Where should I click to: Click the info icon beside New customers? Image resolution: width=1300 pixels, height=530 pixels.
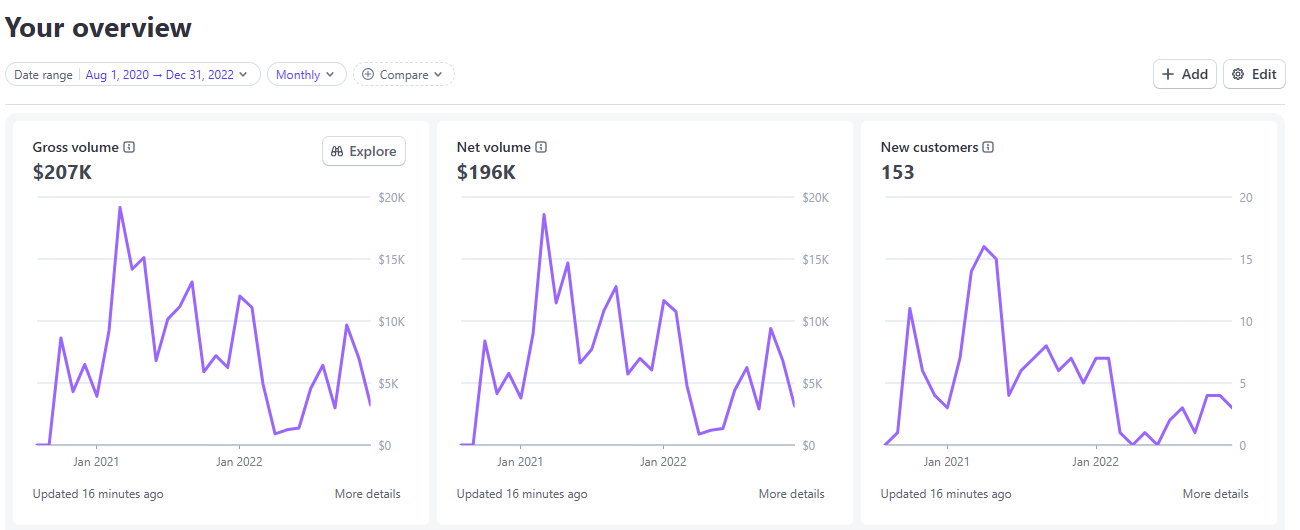988,148
